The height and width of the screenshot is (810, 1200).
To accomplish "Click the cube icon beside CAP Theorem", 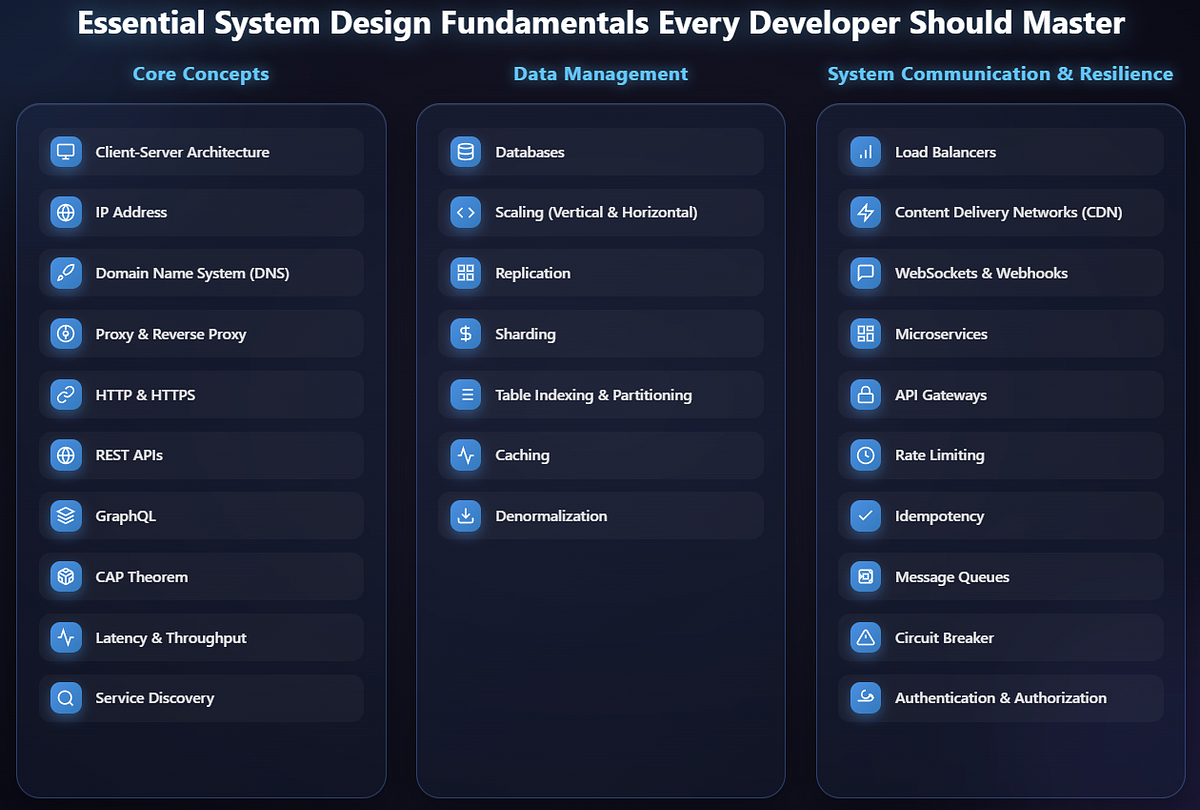I will pos(65,576).
